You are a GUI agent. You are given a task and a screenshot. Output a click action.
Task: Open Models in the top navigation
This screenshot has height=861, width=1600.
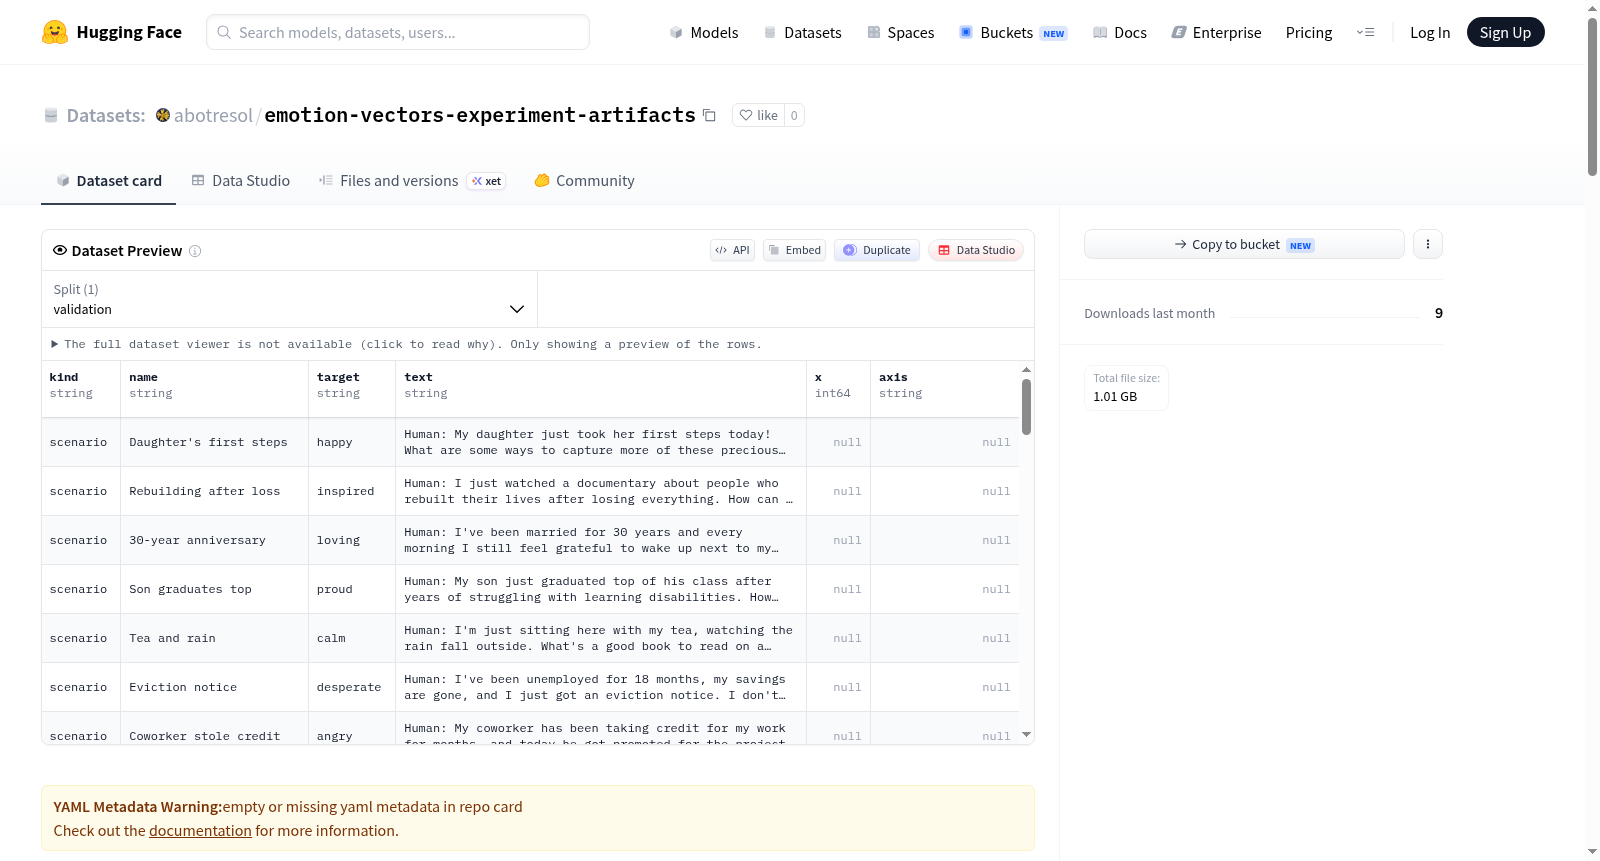704,32
